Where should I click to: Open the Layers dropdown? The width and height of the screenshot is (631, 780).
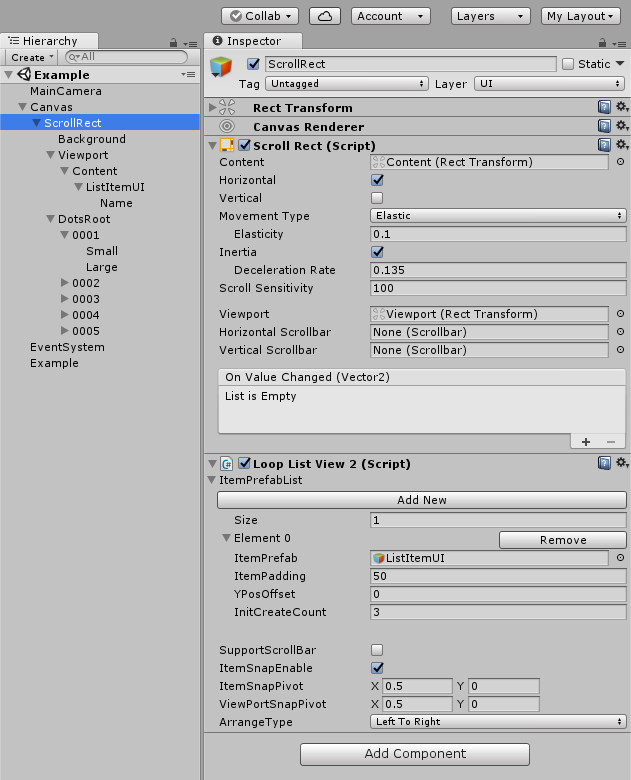click(491, 16)
